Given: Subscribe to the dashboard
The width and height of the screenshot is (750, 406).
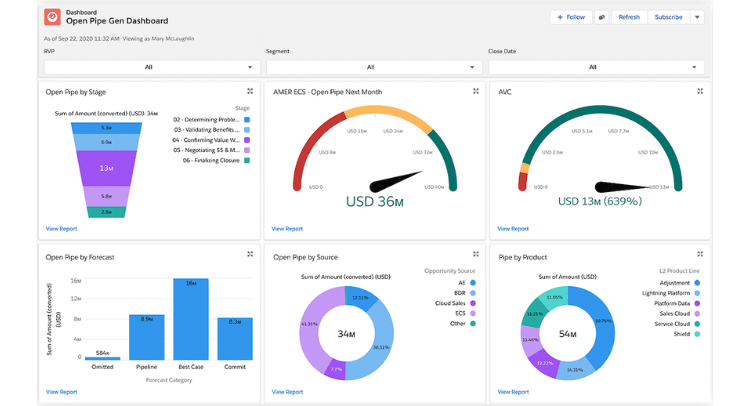Looking at the screenshot, I should (x=668, y=17).
